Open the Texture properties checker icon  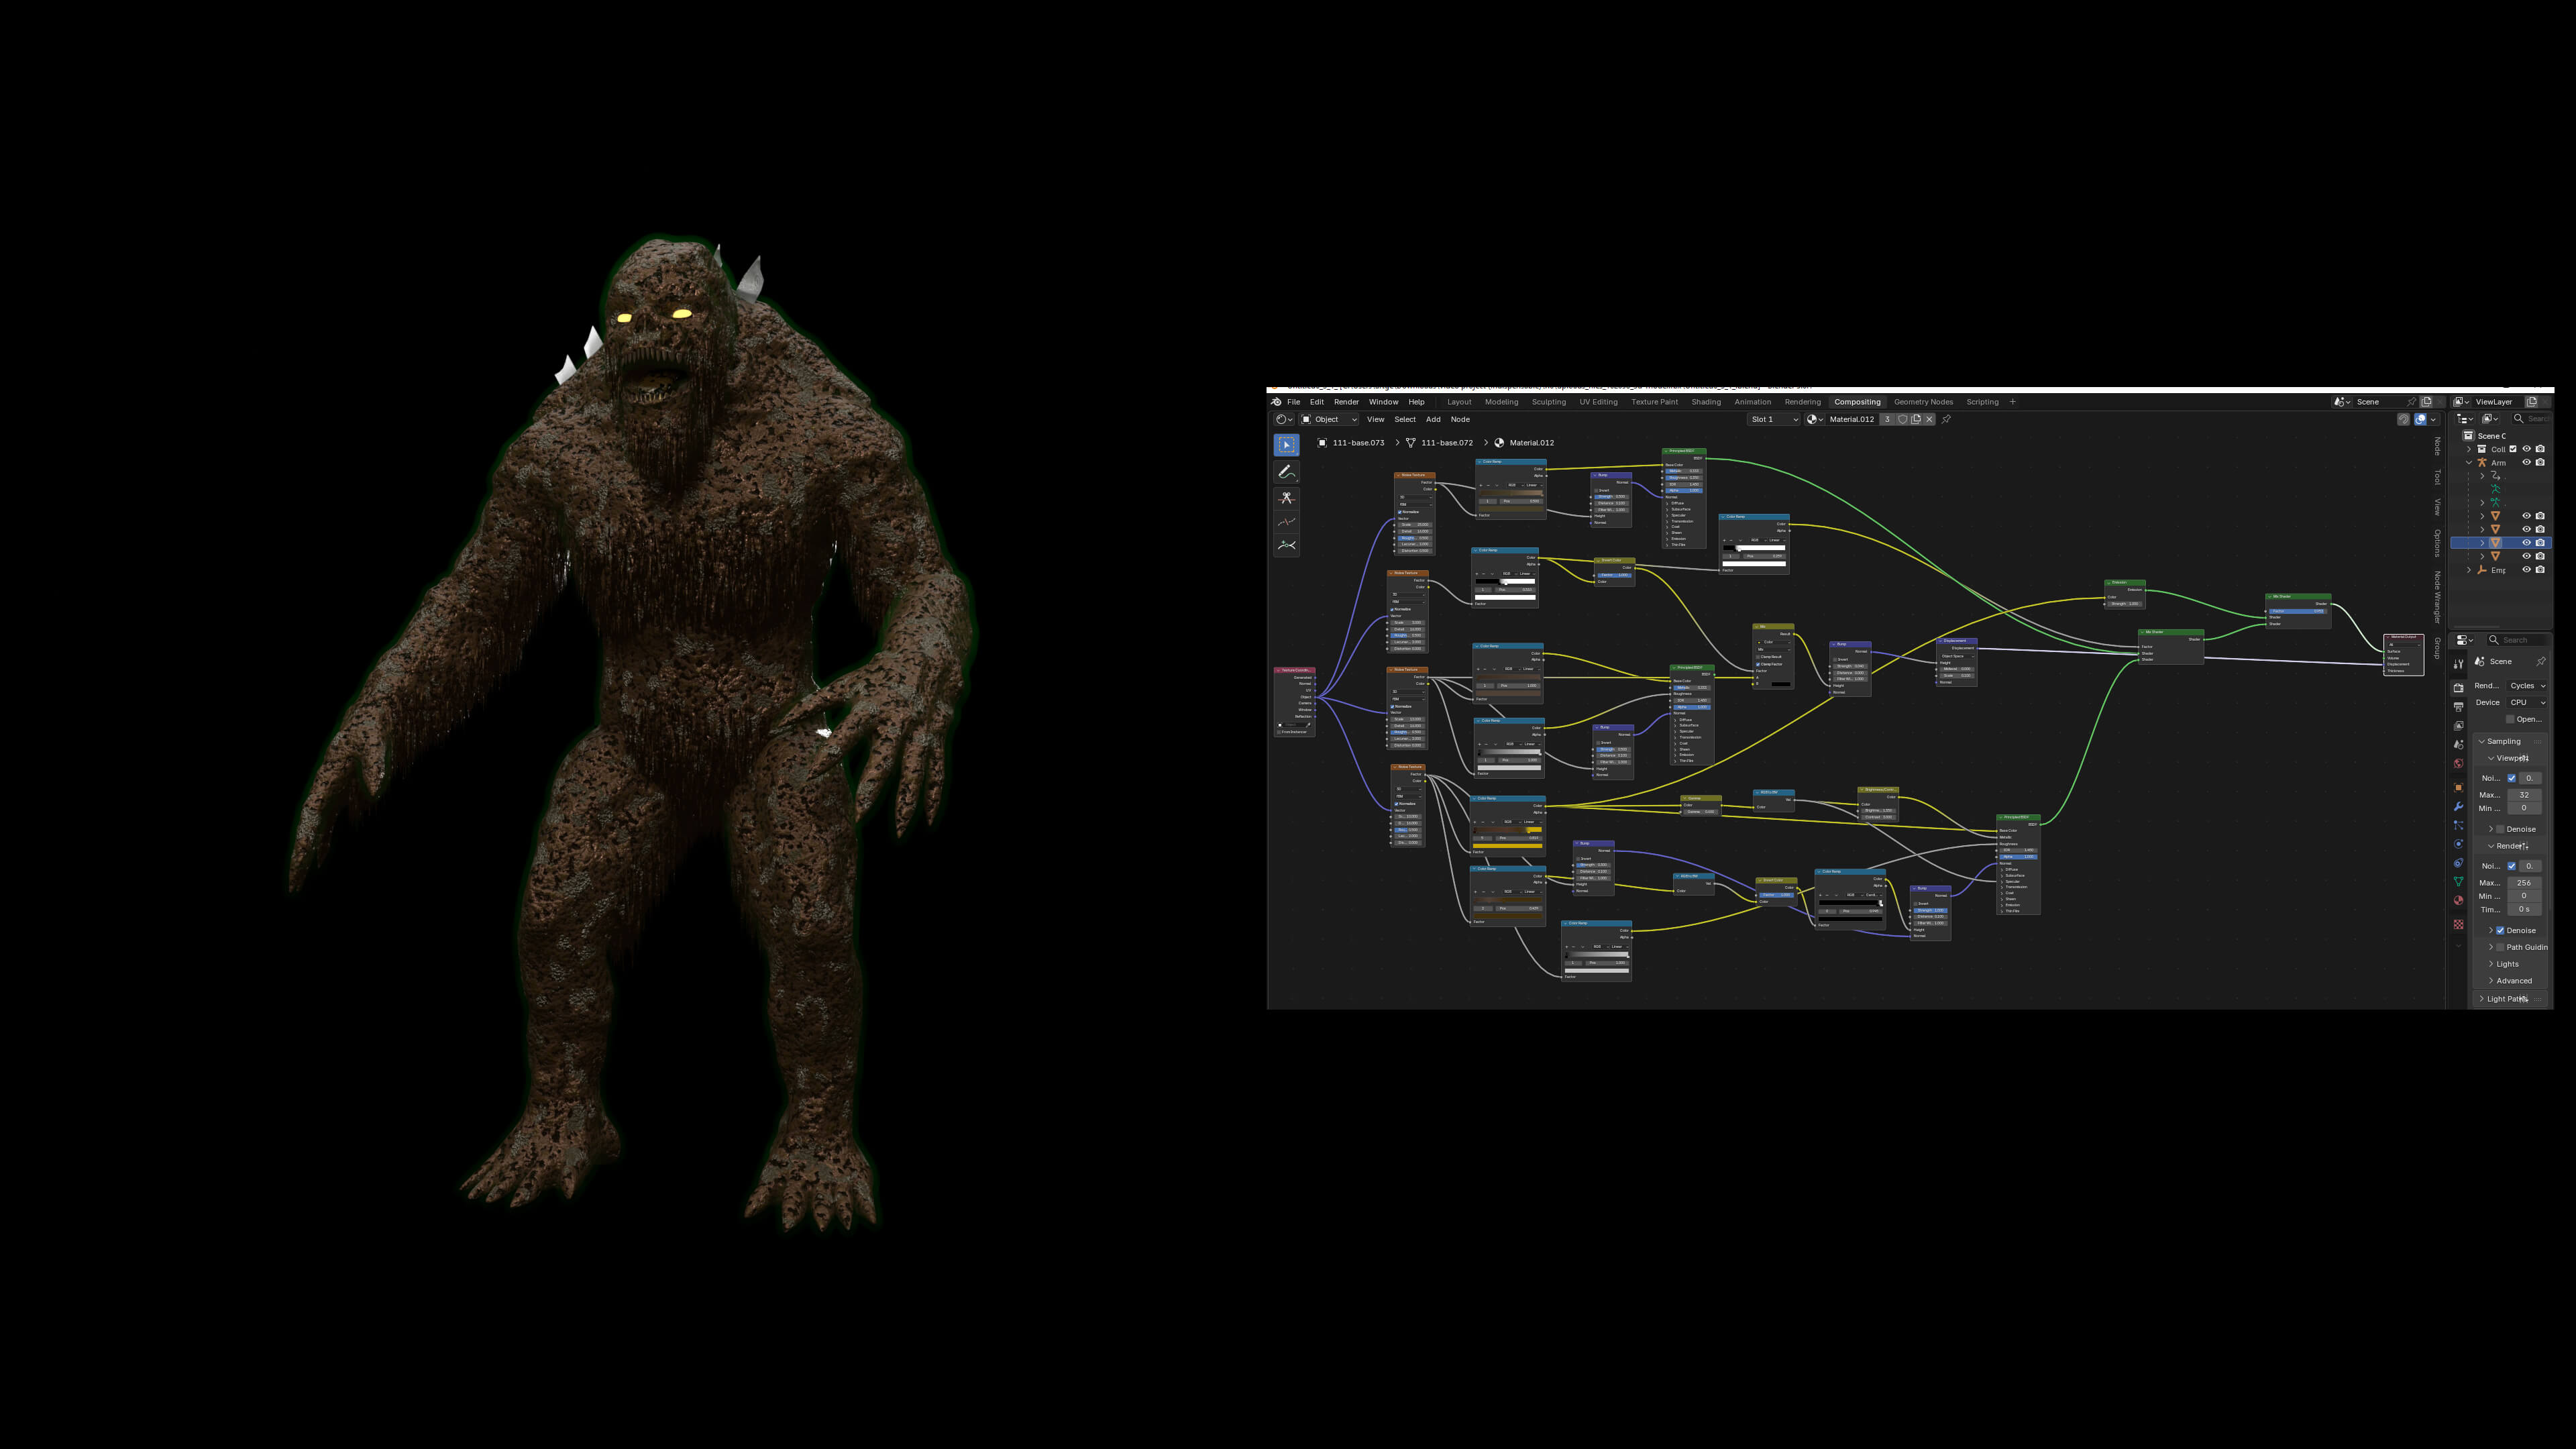(x=2458, y=924)
